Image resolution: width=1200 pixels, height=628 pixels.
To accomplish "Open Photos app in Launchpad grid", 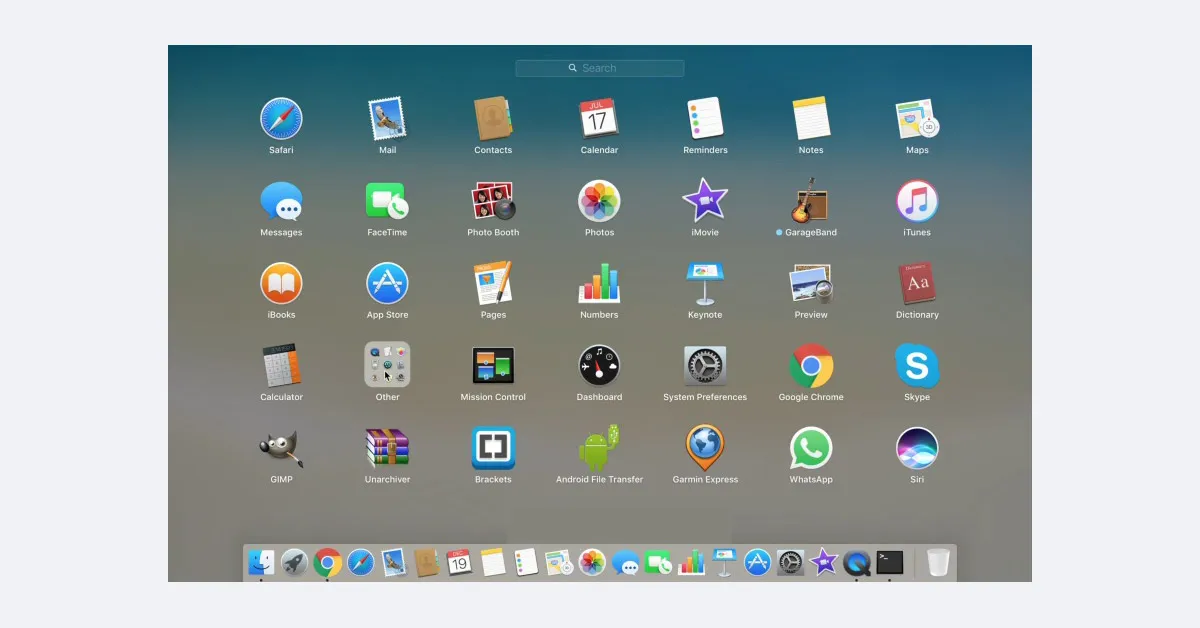I will 599,201.
